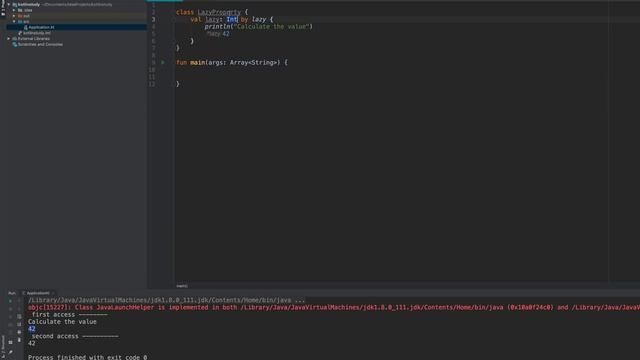This screenshot has height=360, width=640.
Task: Select the src folder row
Action: tap(77, 22)
